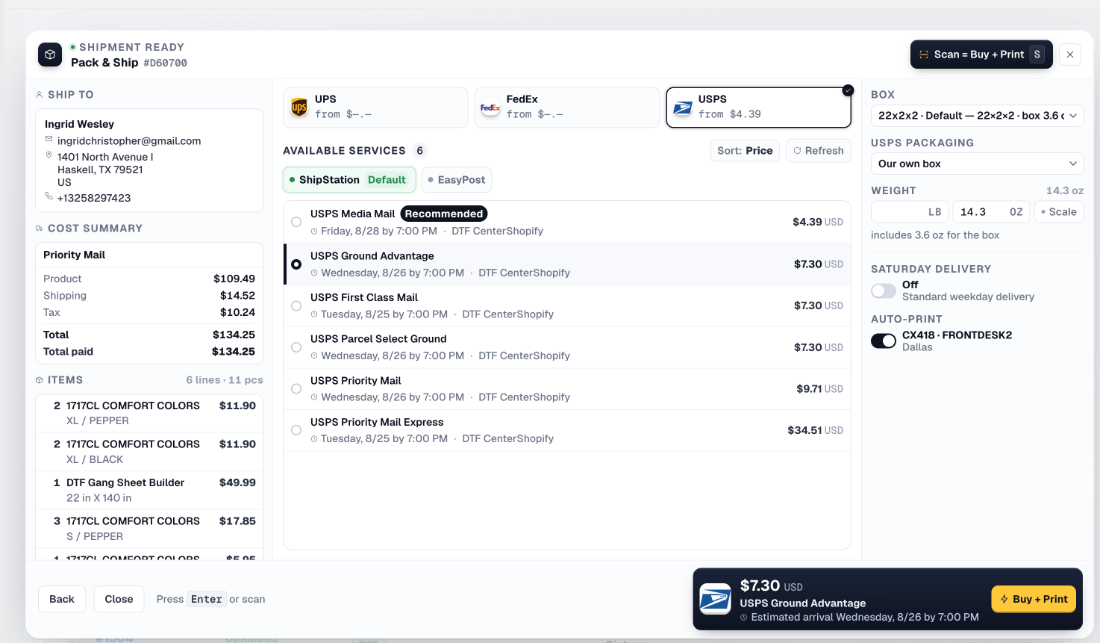This screenshot has height=643, width=1100.
Task: Open the USPS Packaging dropdown
Action: [977, 163]
